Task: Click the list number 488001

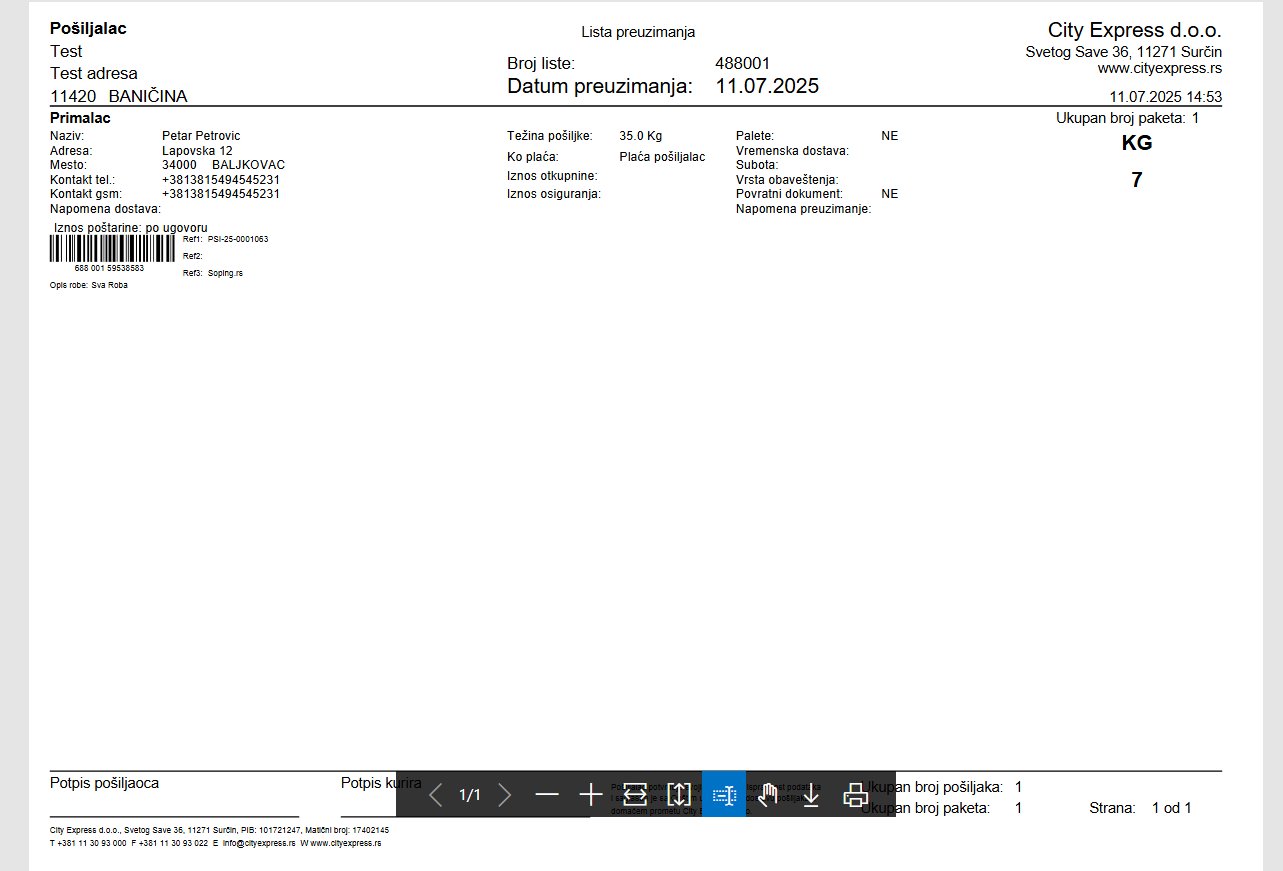Action: pos(742,63)
